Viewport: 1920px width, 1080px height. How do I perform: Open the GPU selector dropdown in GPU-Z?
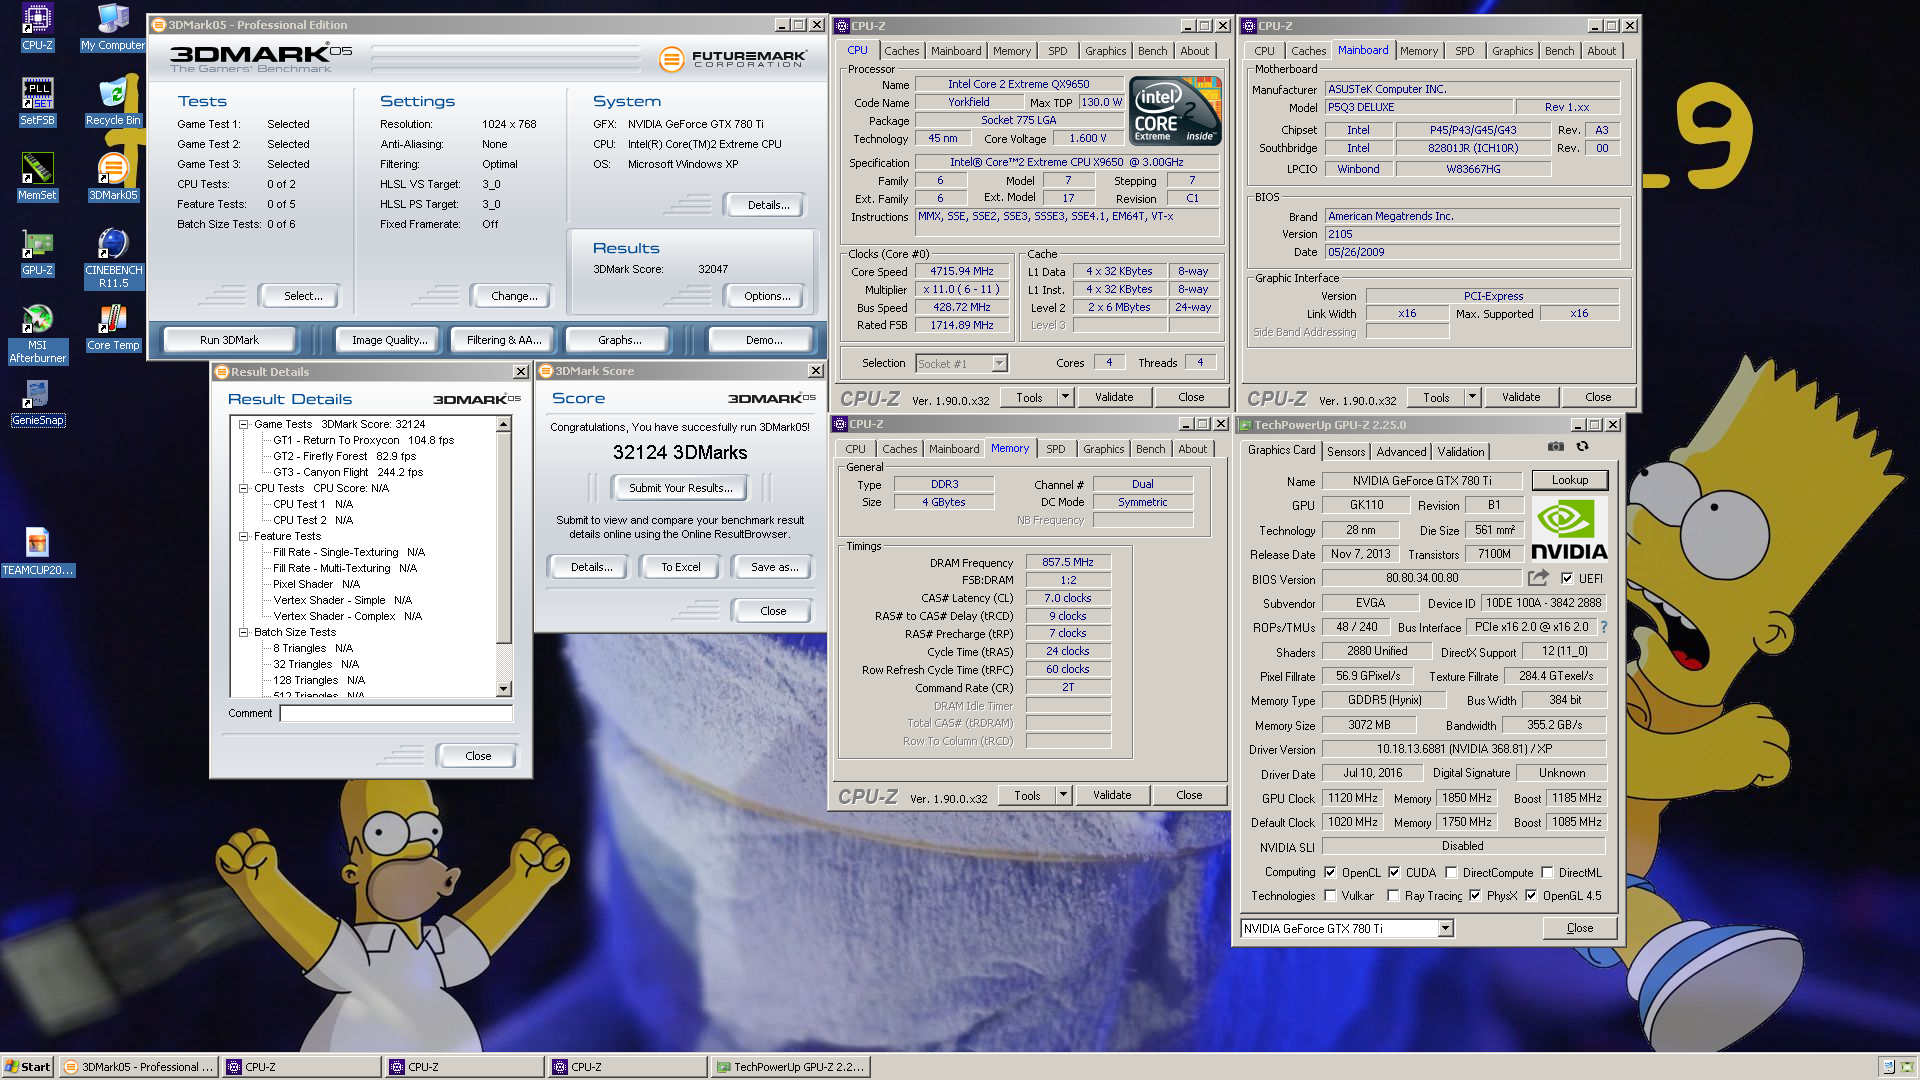coord(1445,929)
